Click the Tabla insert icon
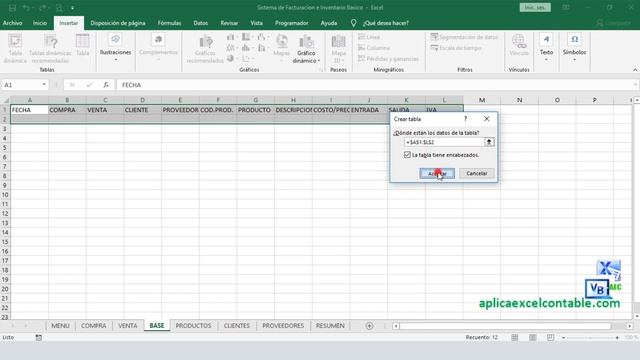 pos(82,45)
